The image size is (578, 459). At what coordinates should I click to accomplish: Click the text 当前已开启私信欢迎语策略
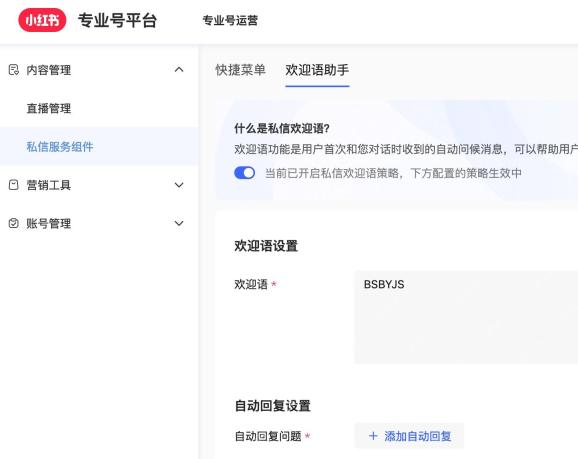[x=332, y=173]
